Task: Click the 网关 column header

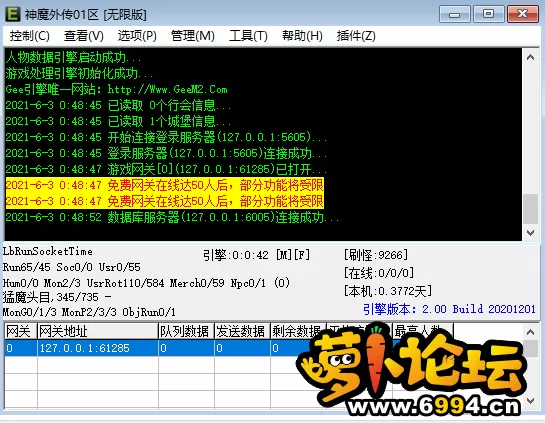Action: pos(21,331)
